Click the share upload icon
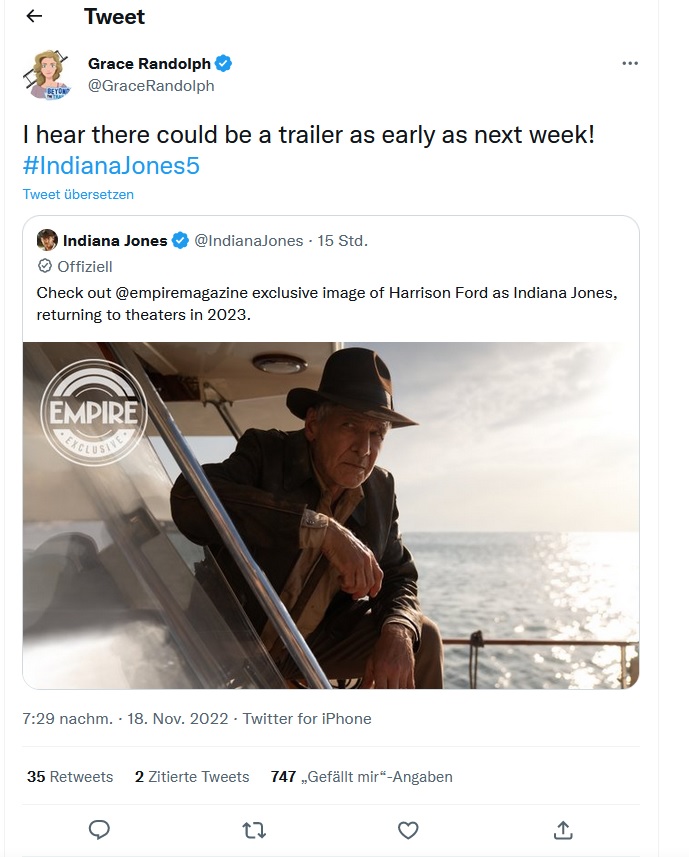Viewport: 689px width, 857px height. click(x=562, y=829)
